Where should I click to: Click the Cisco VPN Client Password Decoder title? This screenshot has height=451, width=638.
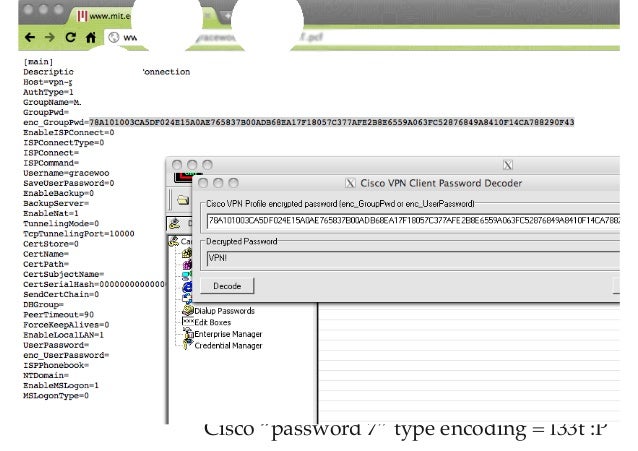[x=441, y=183]
